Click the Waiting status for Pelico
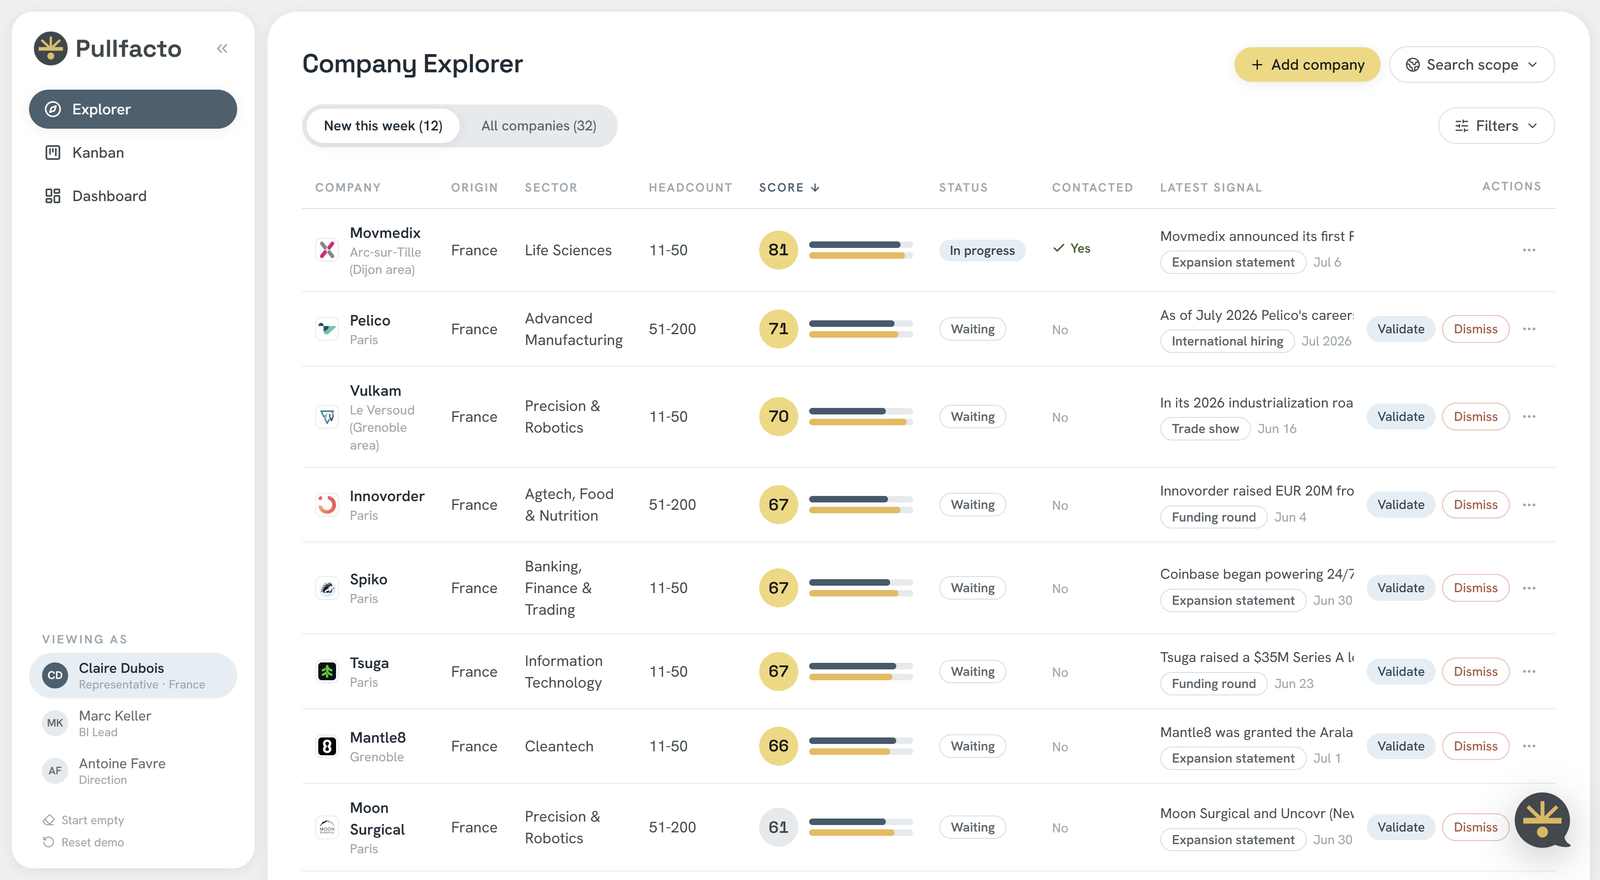The height and width of the screenshot is (880, 1600). (x=972, y=329)
